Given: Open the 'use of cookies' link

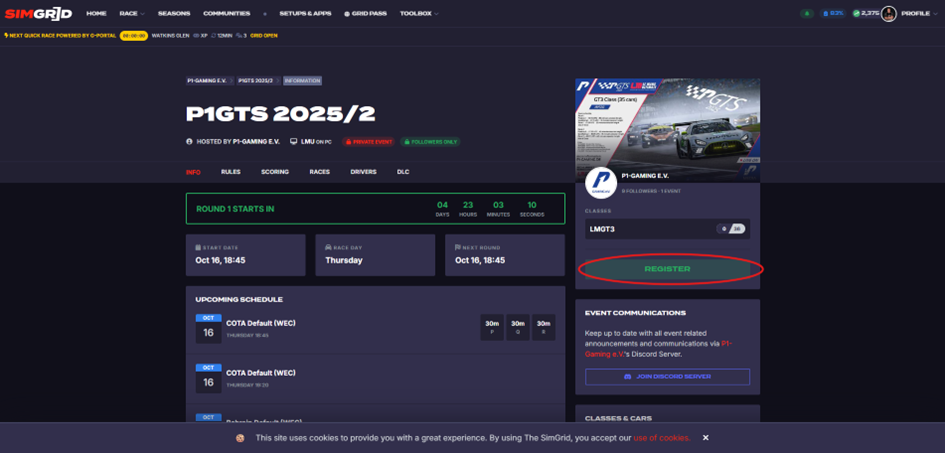Looking at the screenshot, I should coord(661,438).
